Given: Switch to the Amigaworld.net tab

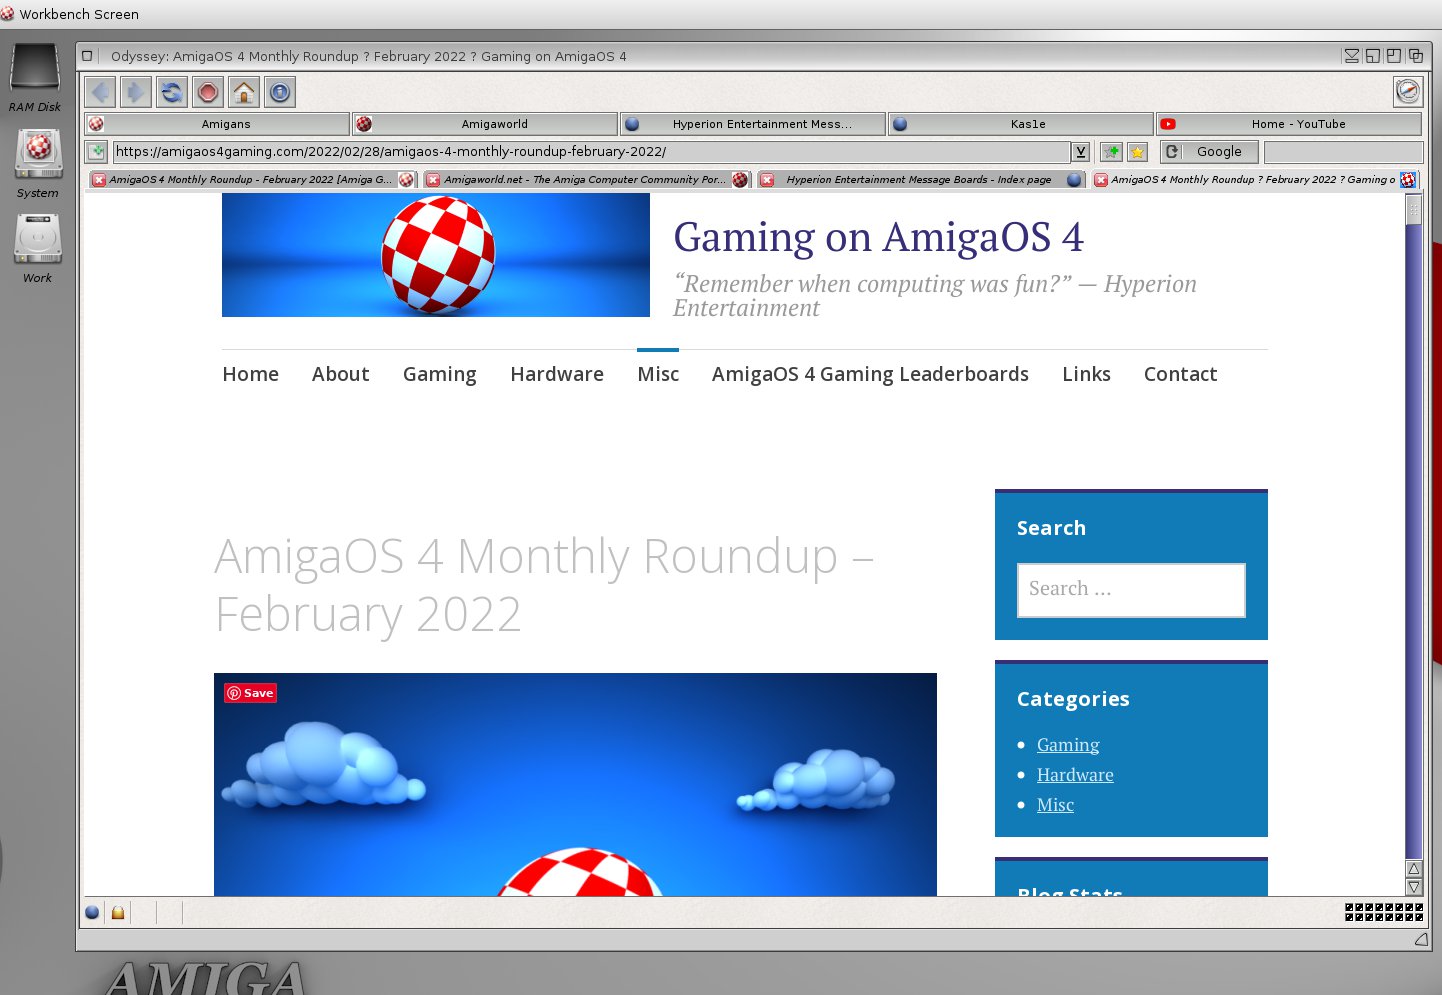Looking at the screenshot, I should tap(585, 180).
